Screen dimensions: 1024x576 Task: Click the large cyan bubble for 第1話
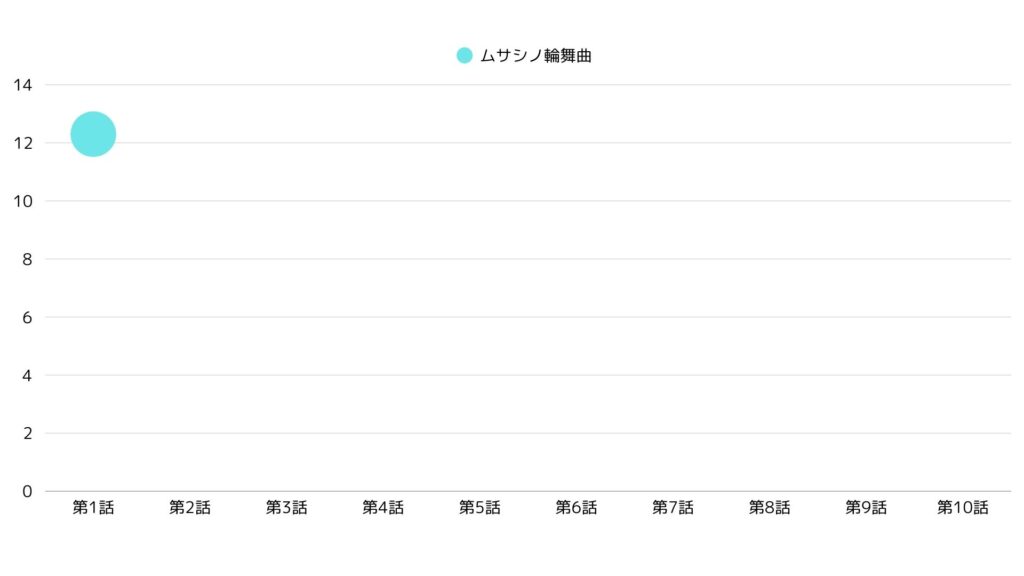coord(93,134)
